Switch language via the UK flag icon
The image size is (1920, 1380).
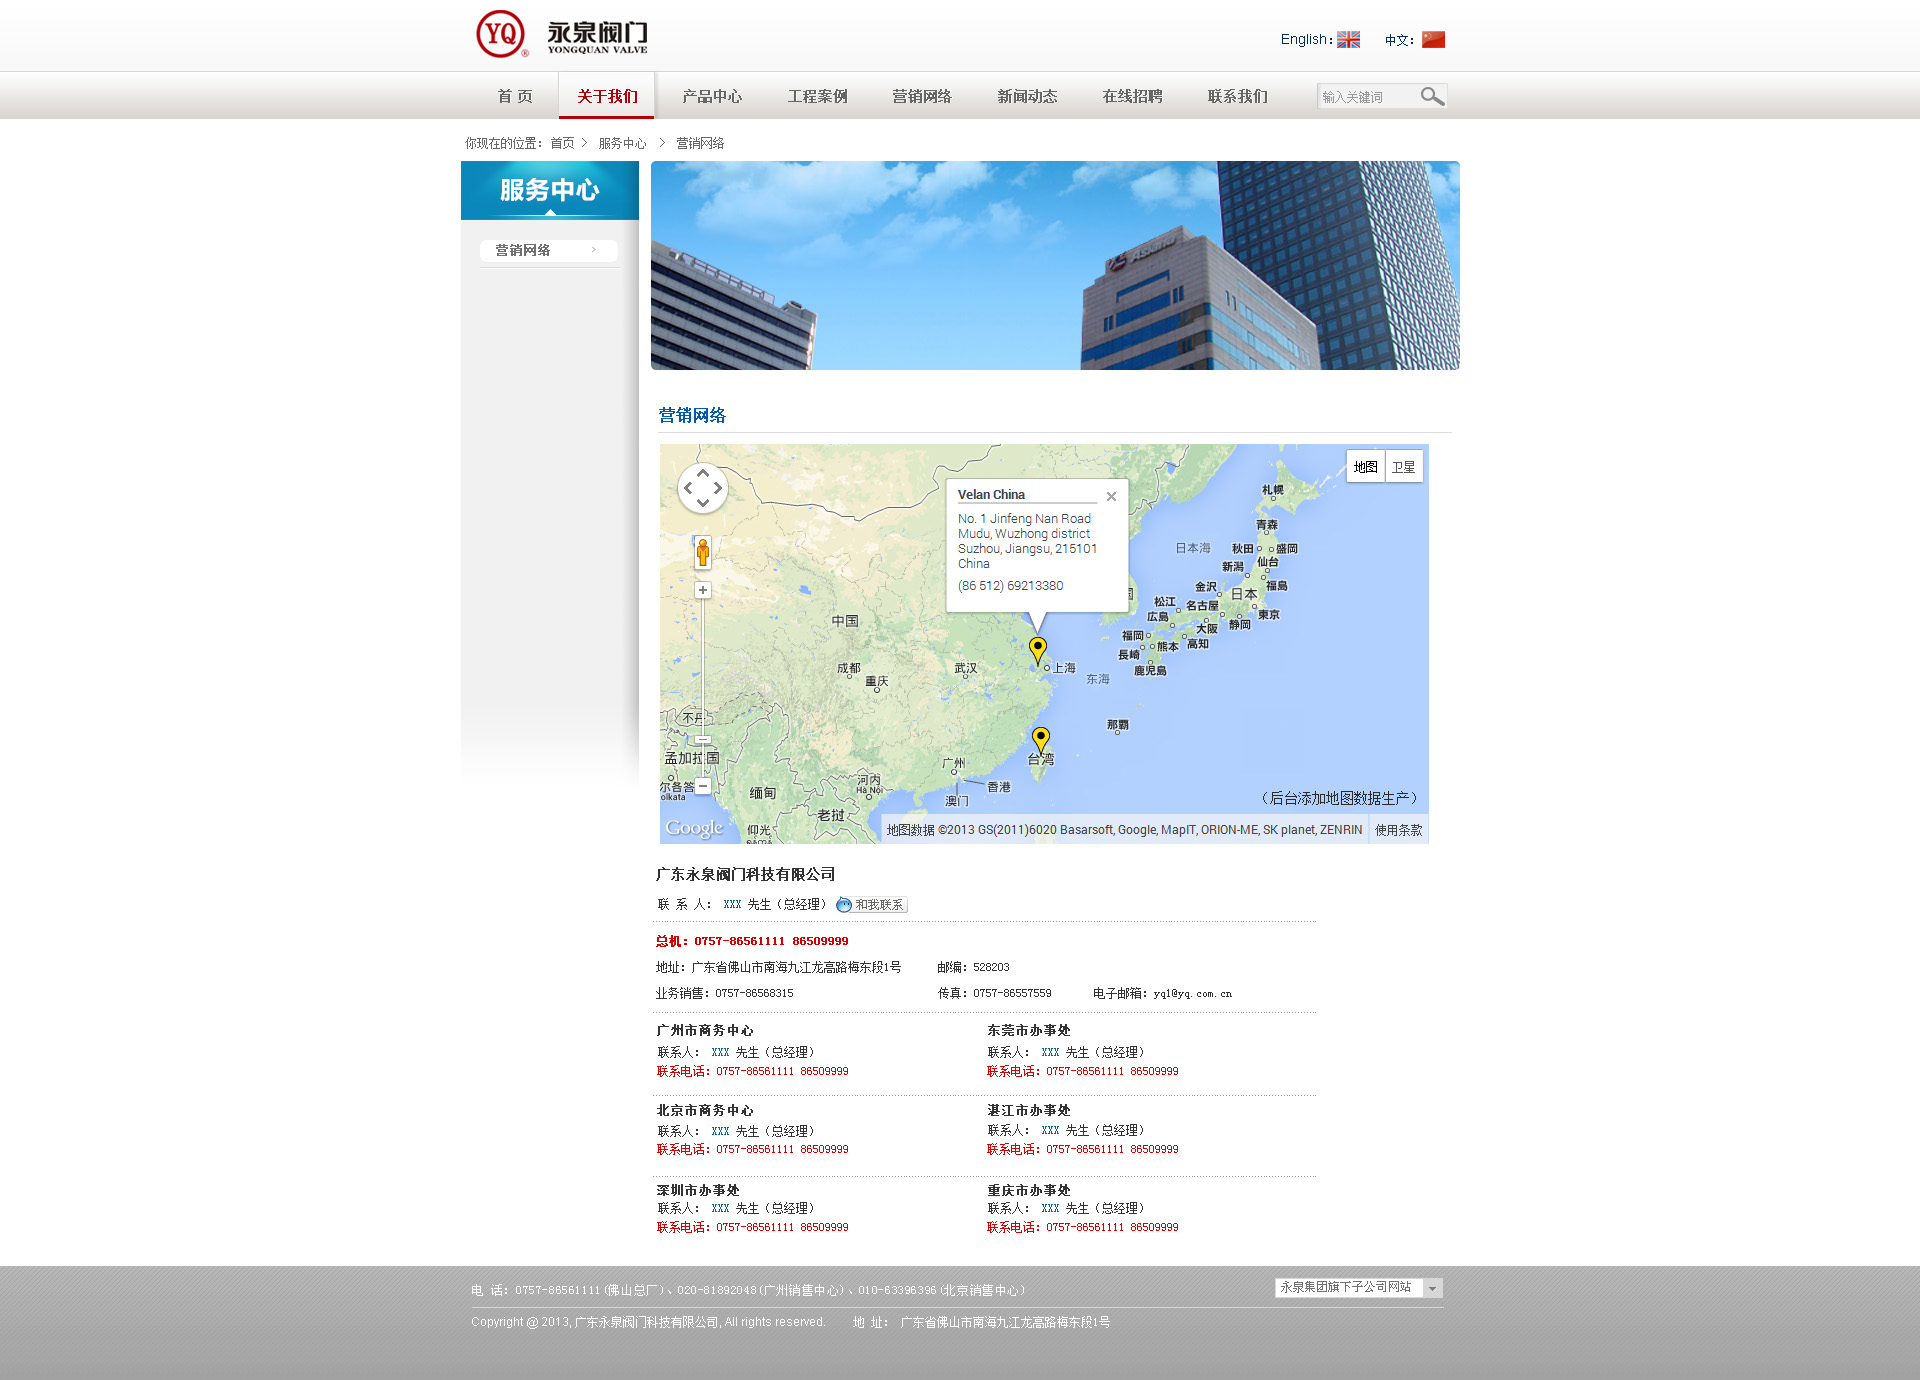[1348, 40]
